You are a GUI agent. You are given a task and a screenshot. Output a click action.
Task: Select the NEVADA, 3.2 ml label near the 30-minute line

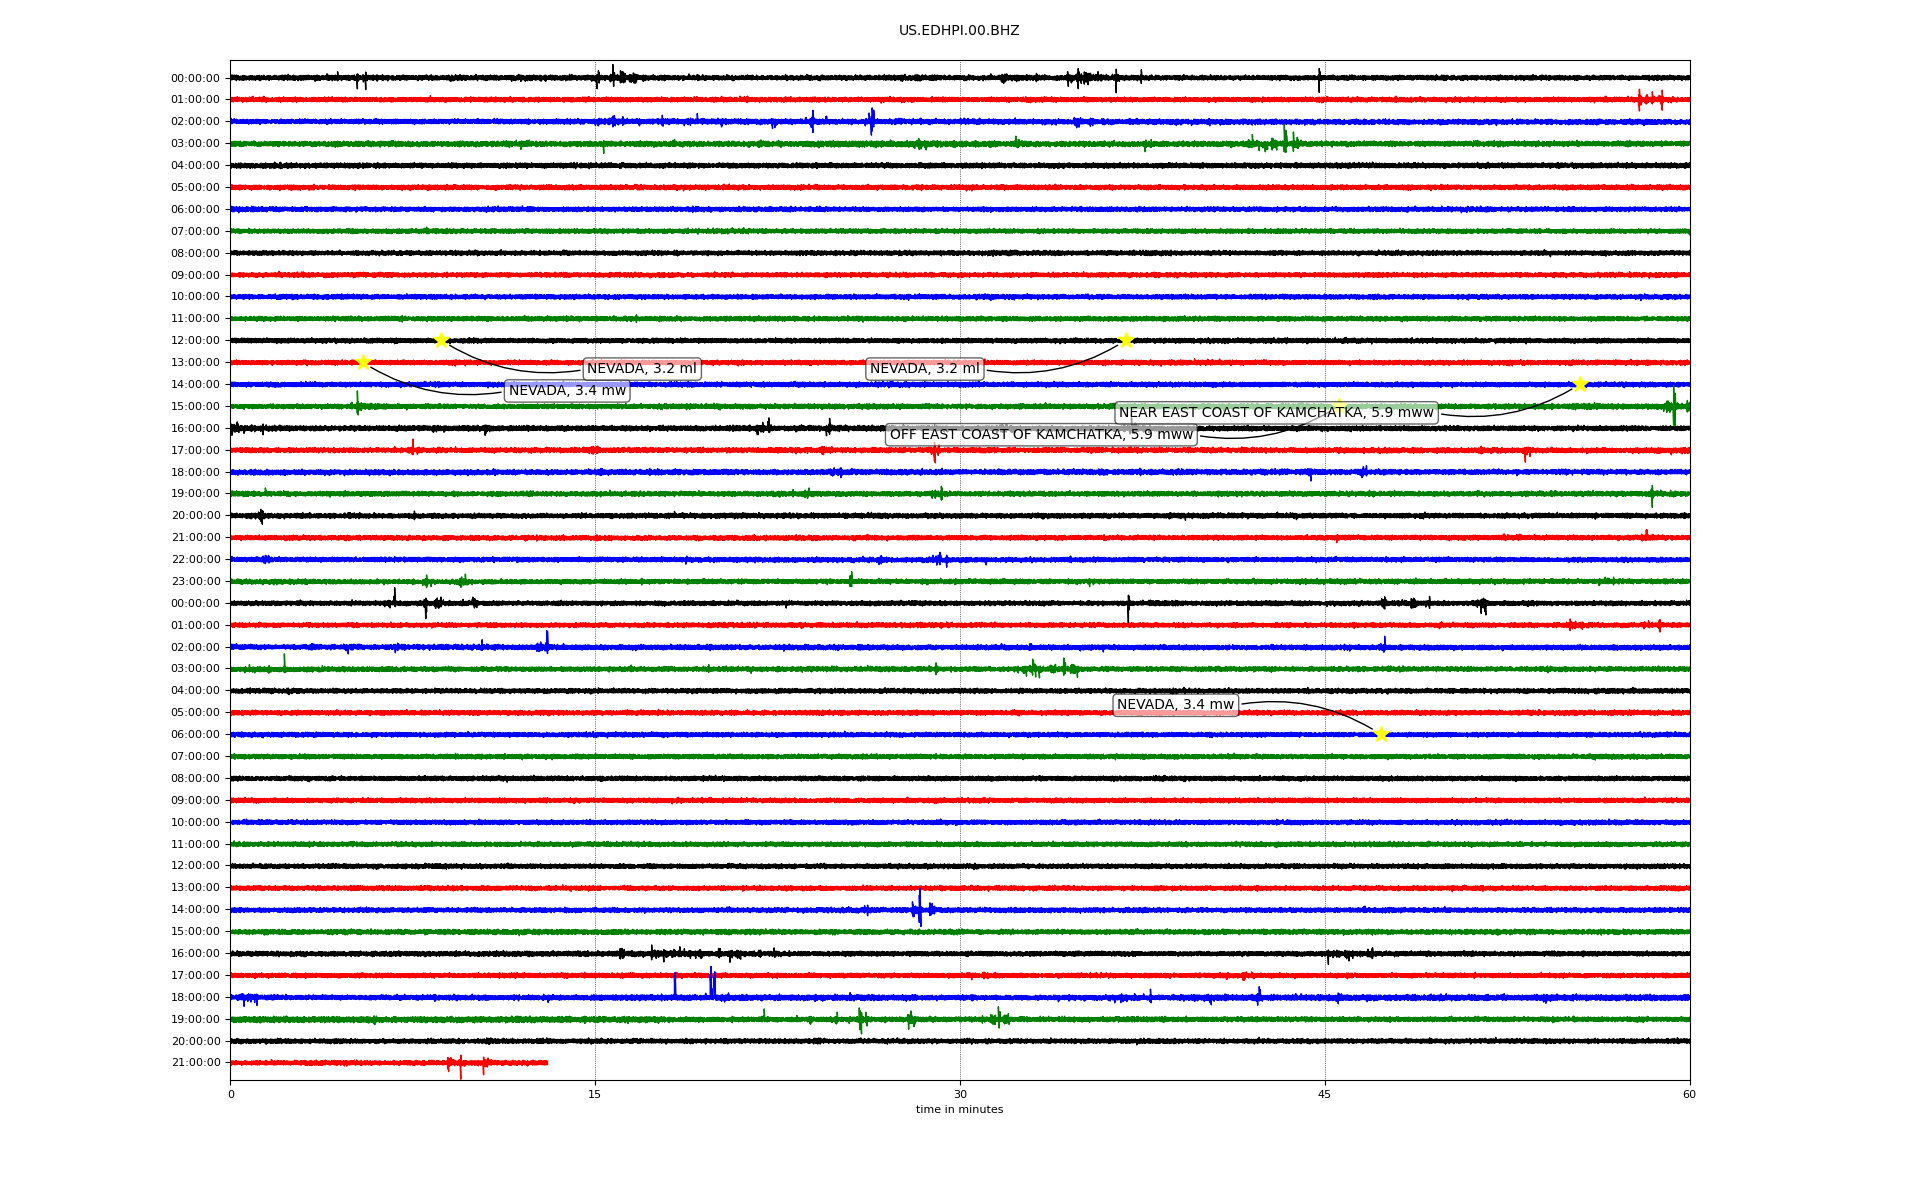click(x=924, y=369)
